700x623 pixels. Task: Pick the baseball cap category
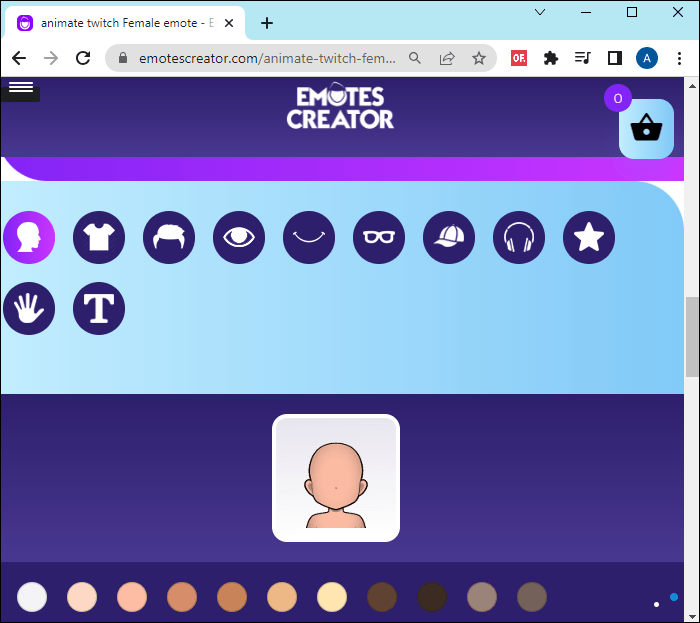click(x=449, y=237)
